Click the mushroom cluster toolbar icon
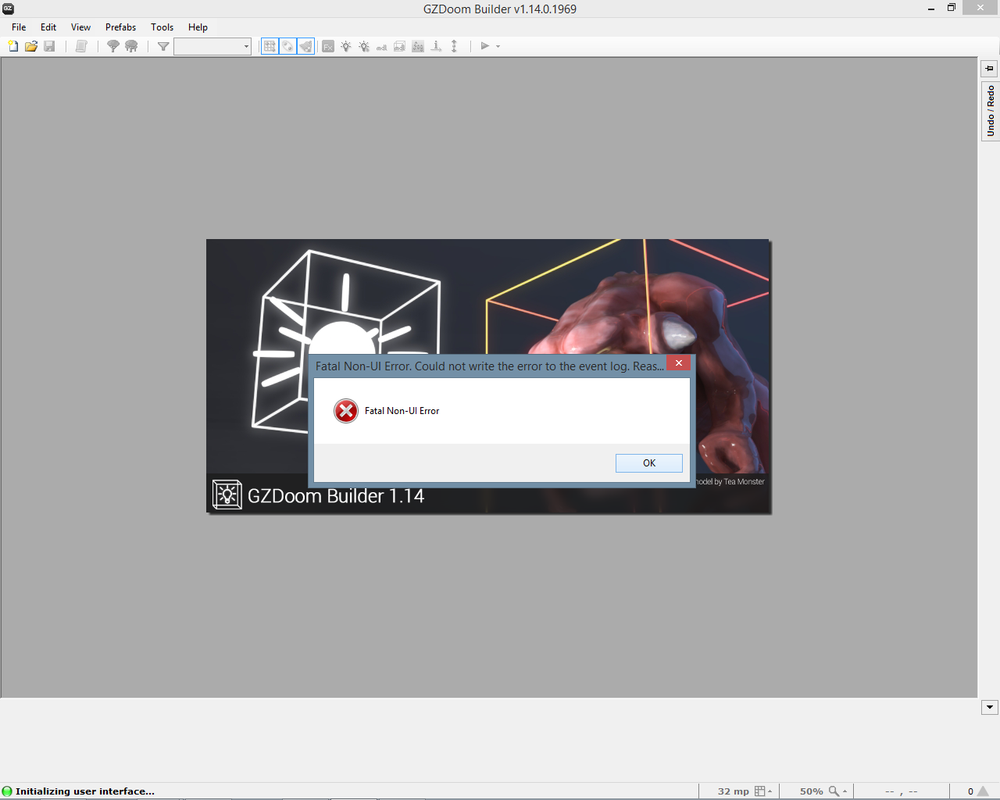Viewport: 1000px width, 800px height. click(131, 46)
